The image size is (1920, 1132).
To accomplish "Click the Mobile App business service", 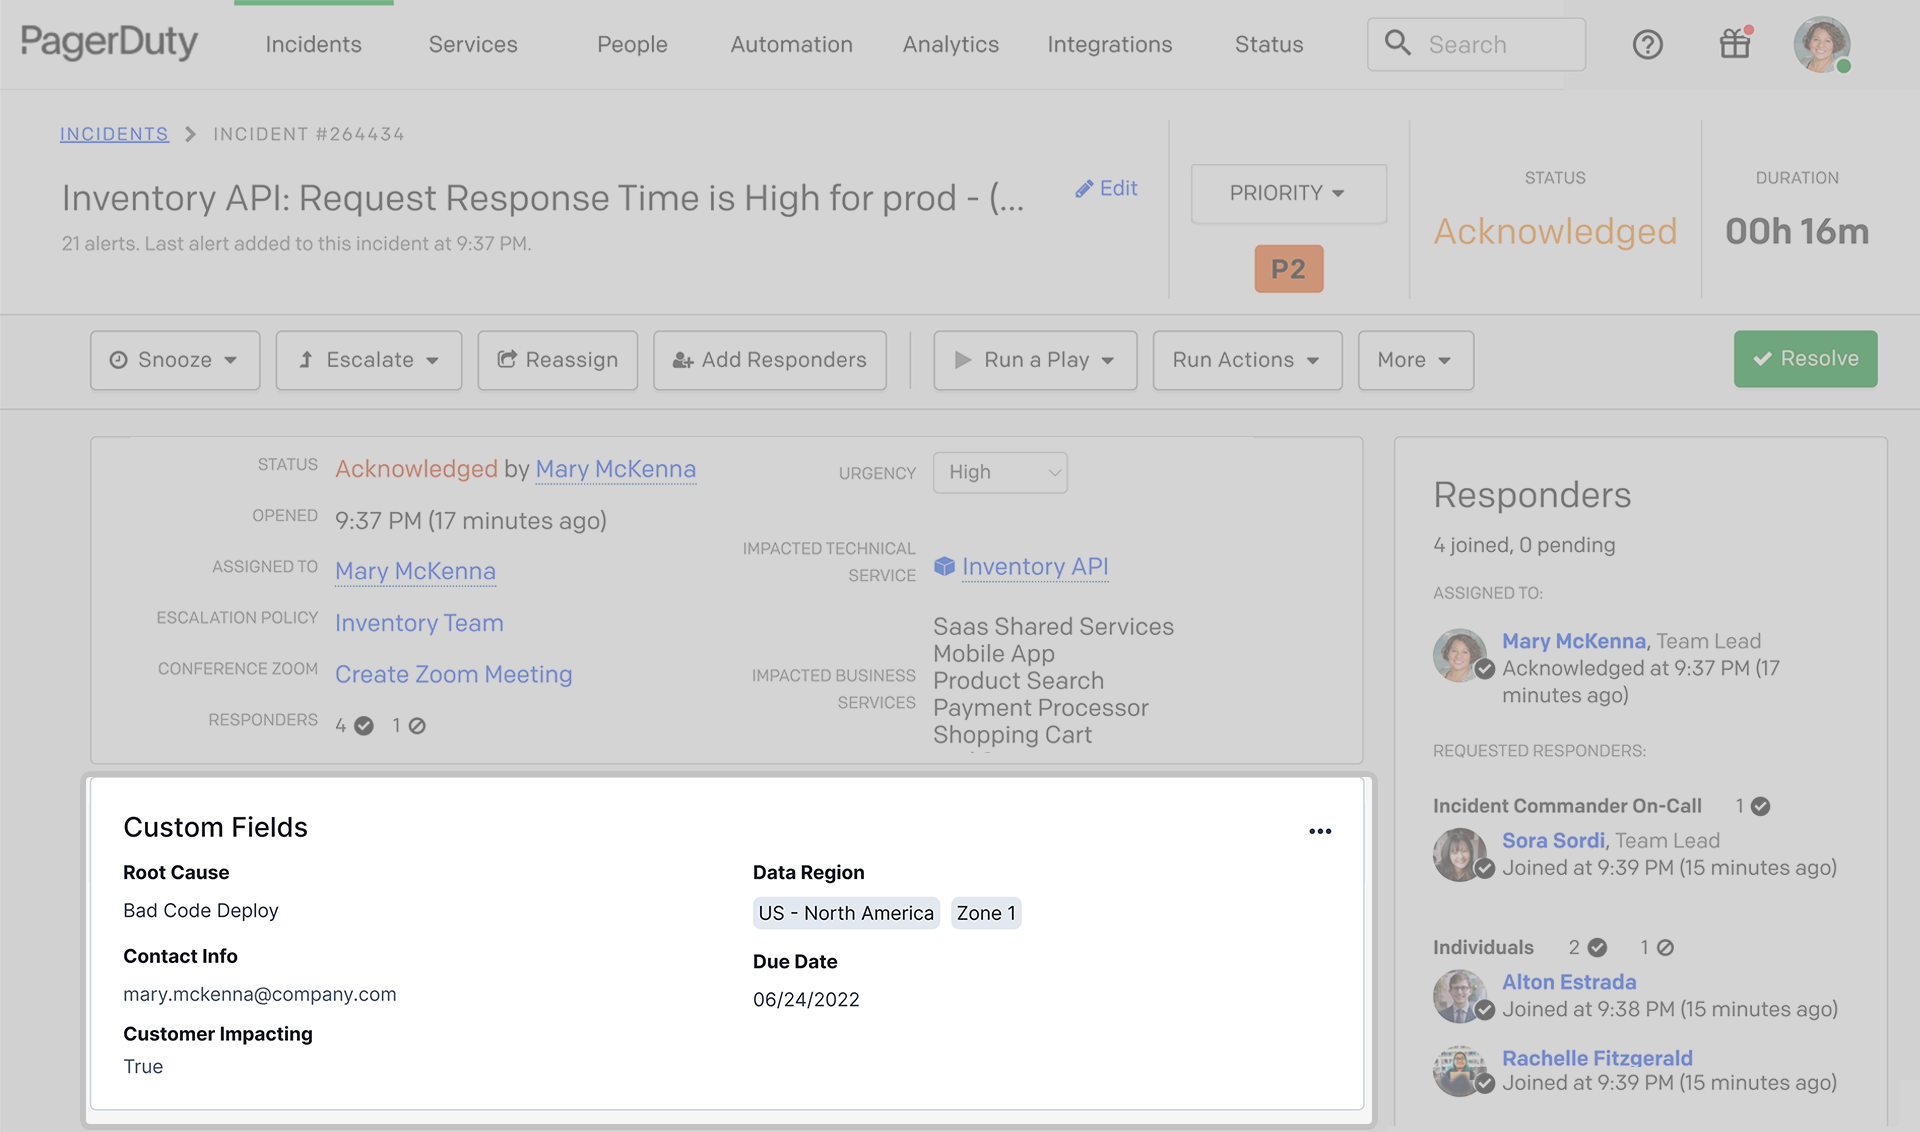I will [x=994, y=654].
